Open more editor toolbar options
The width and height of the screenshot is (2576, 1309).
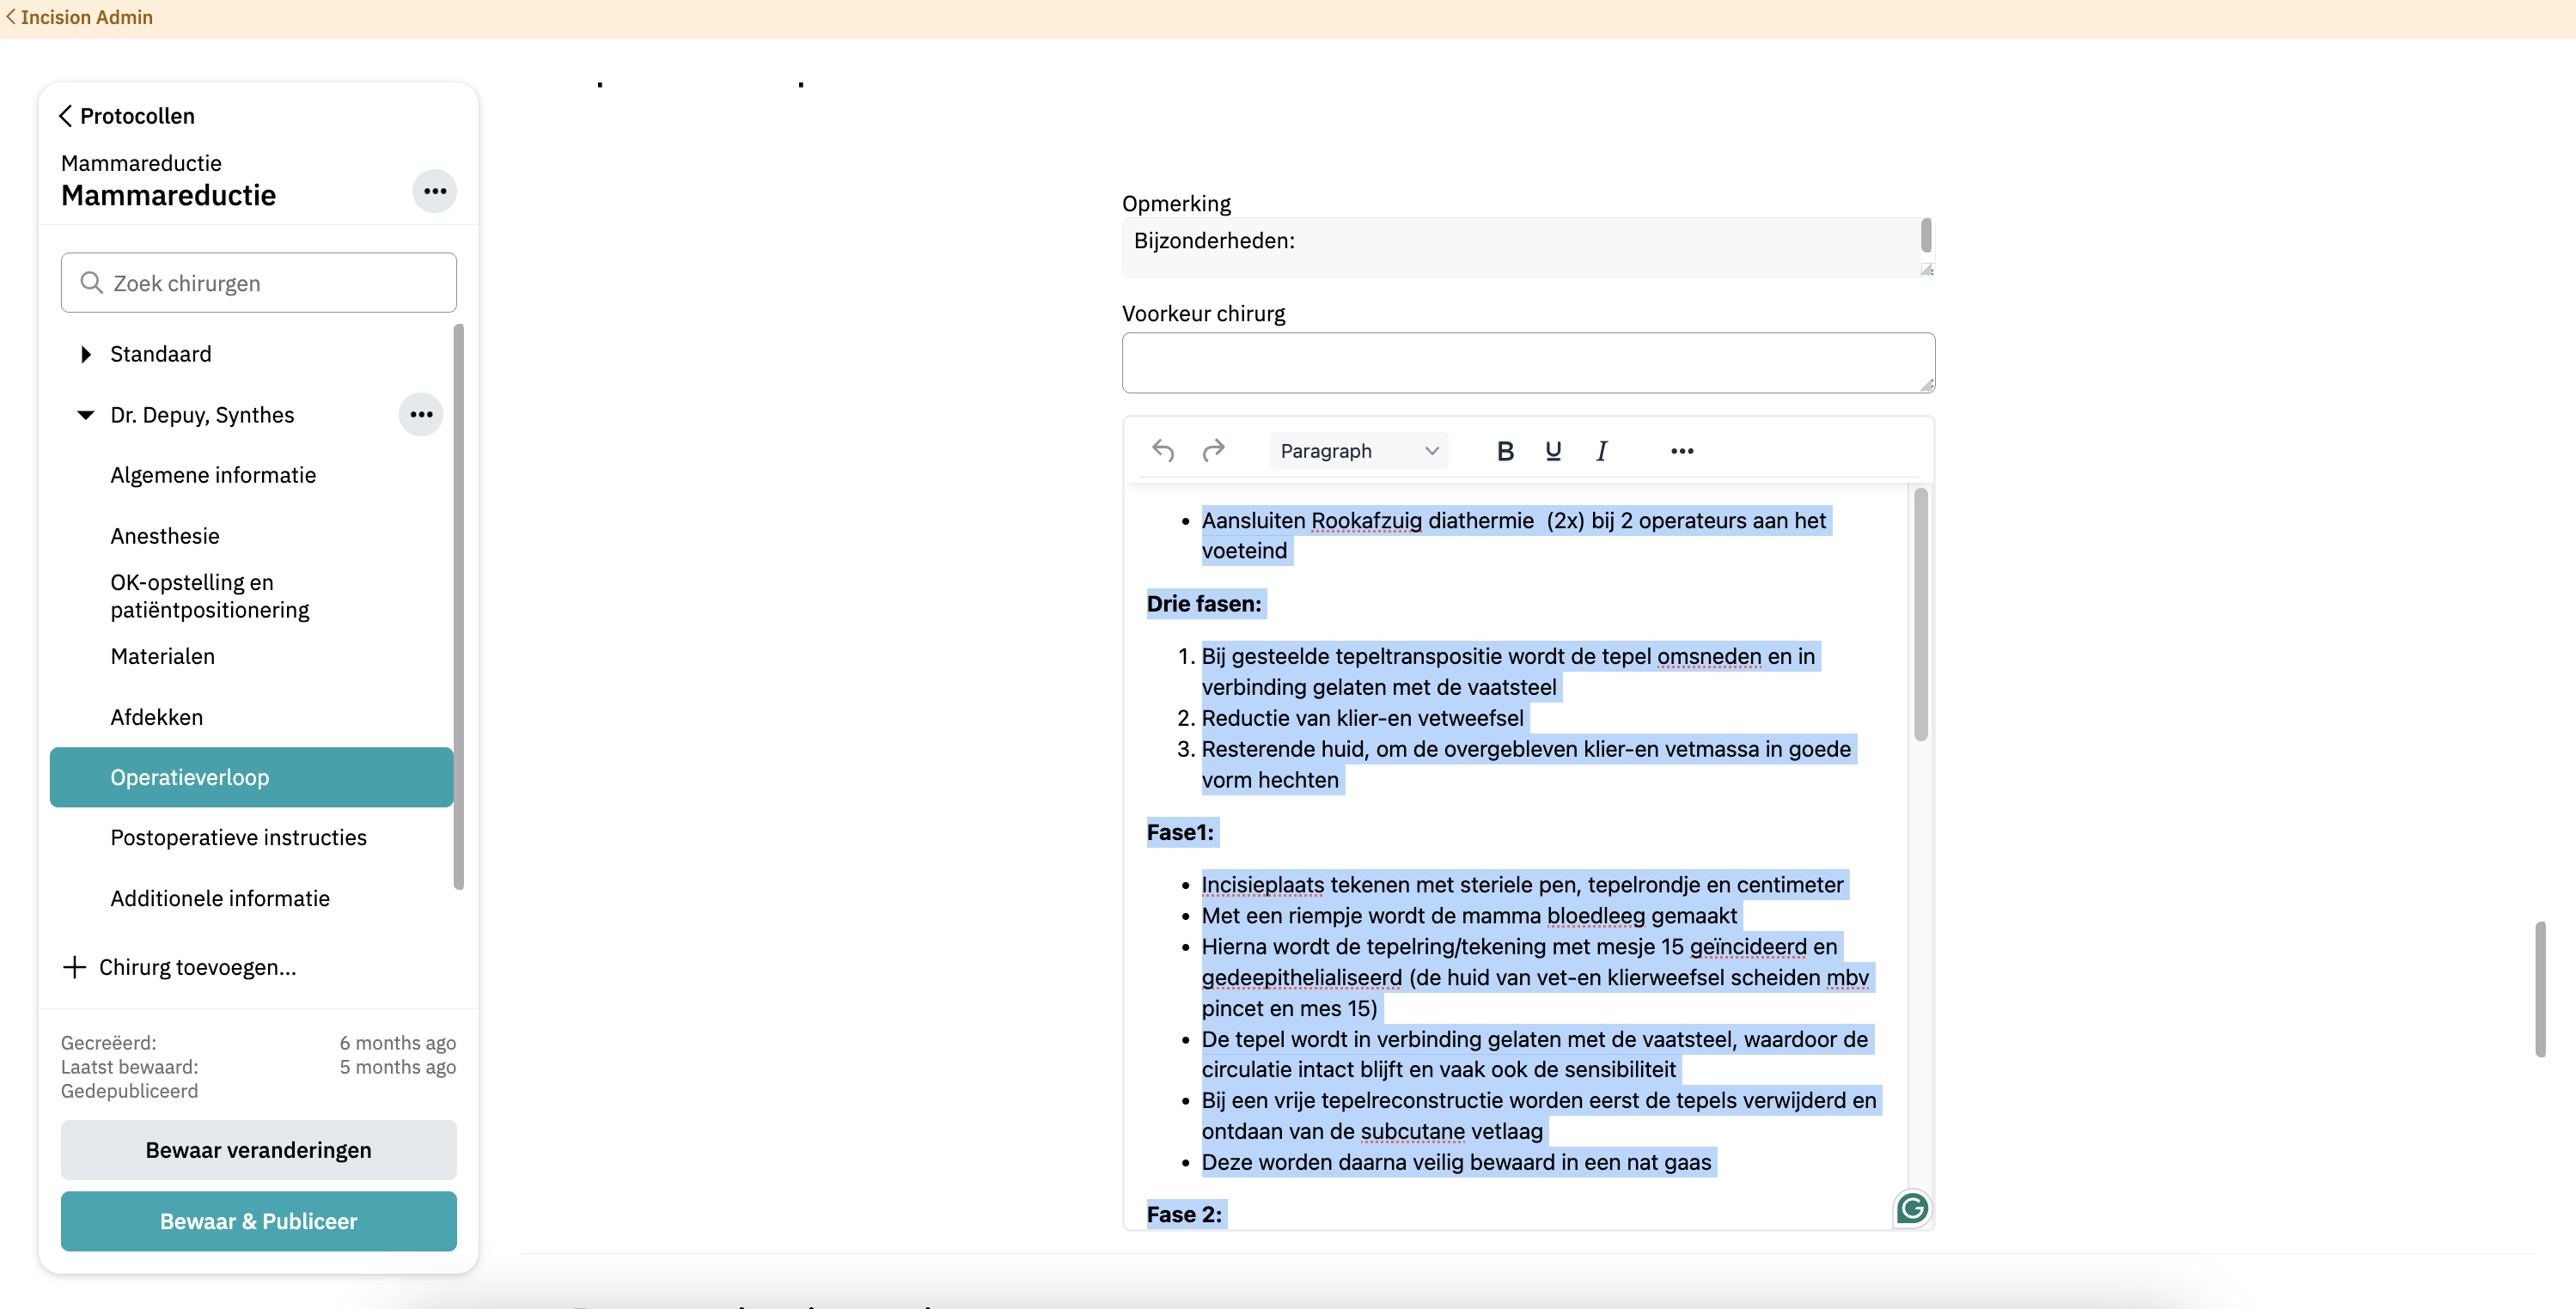(1682, 451)
